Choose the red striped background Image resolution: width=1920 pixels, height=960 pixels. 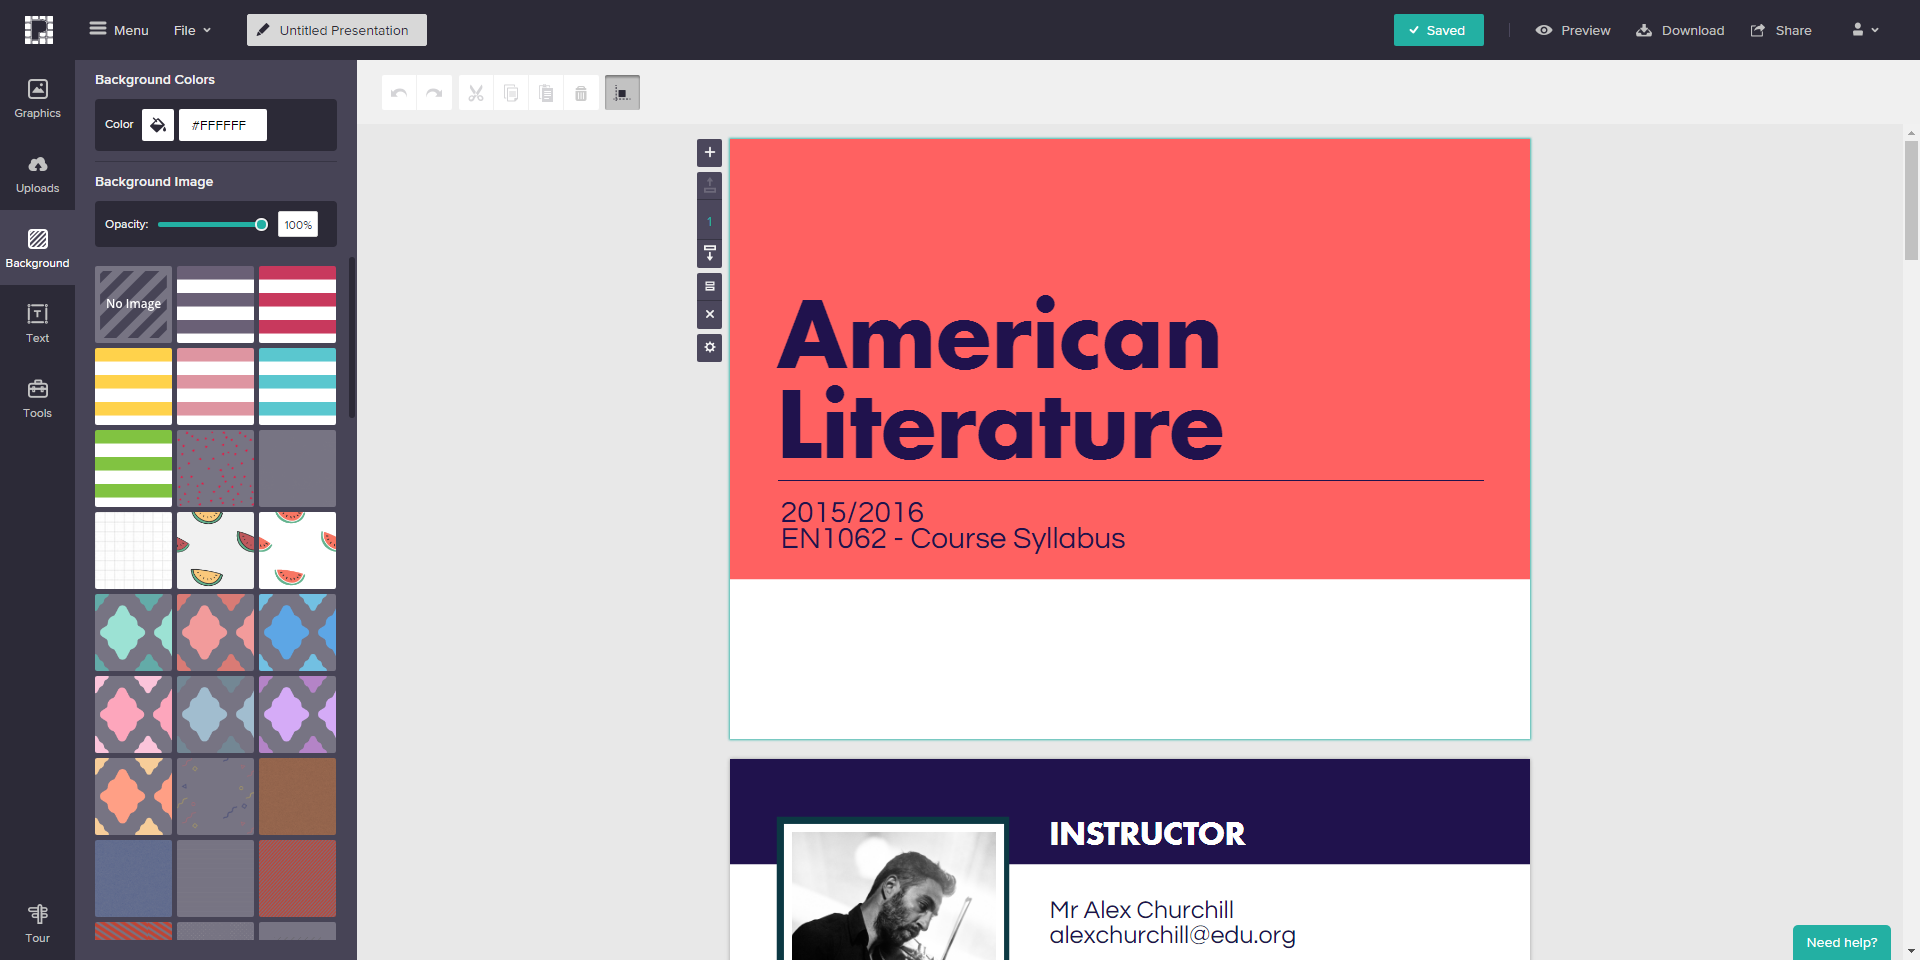pos(298,304)
